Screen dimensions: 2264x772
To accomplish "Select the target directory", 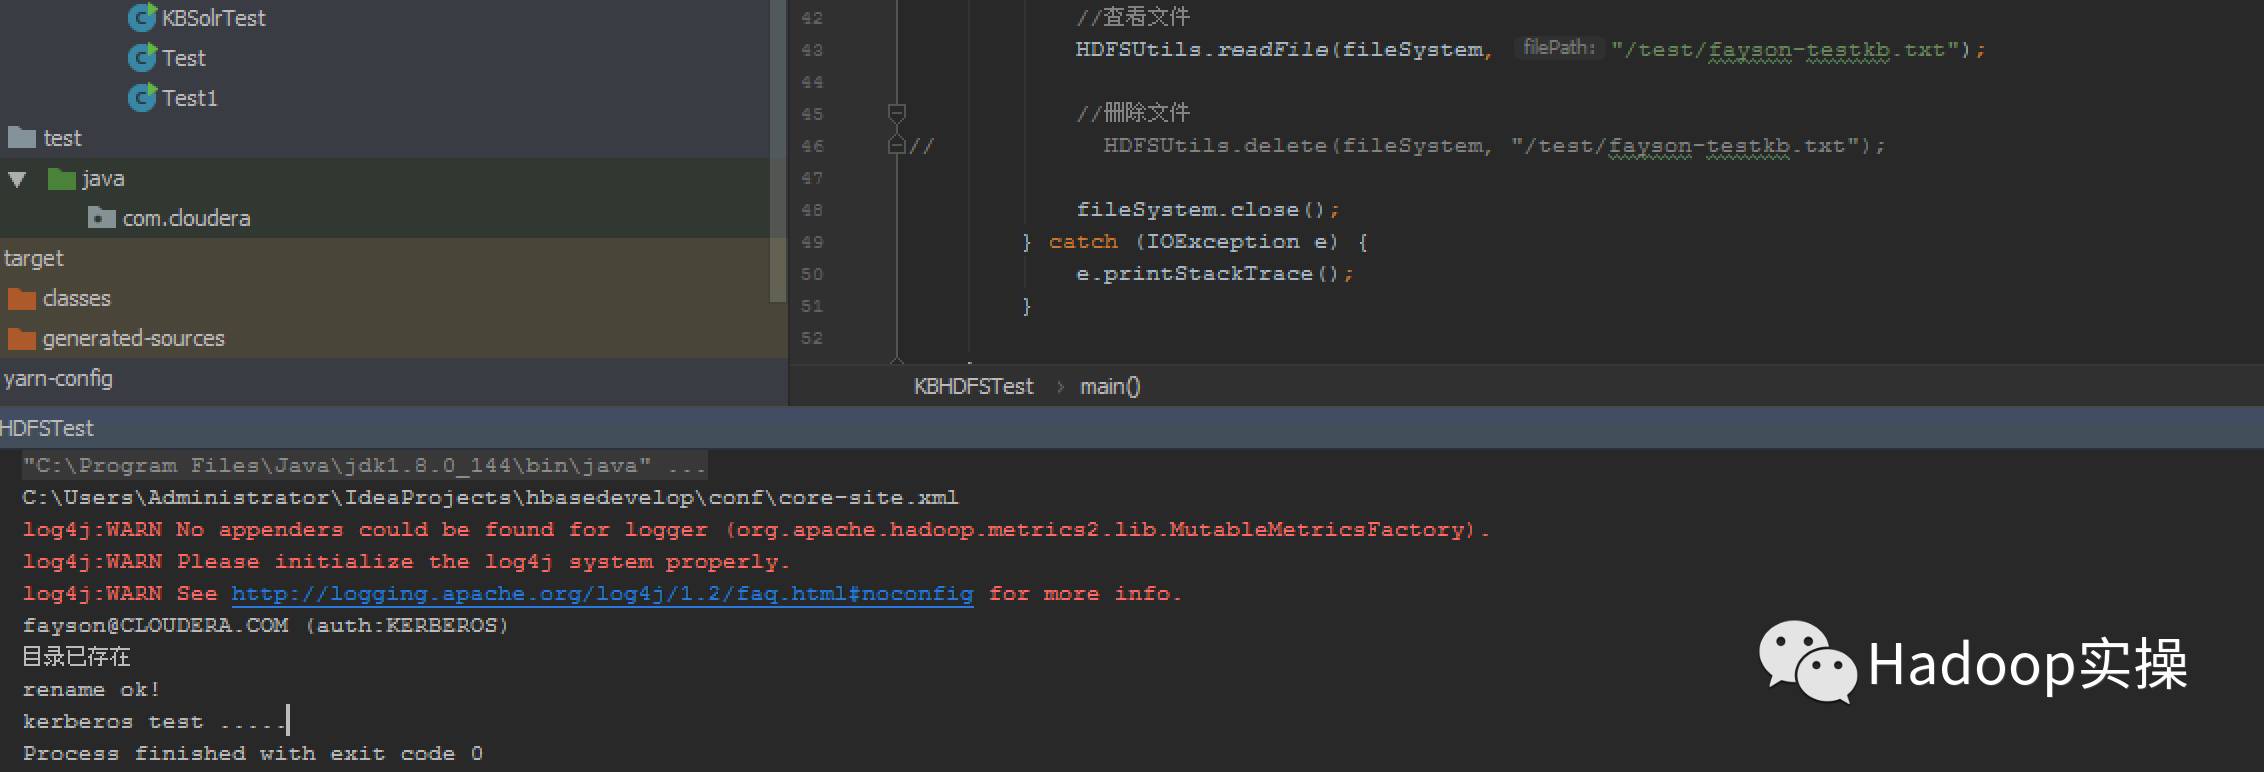I will [33, 258].
